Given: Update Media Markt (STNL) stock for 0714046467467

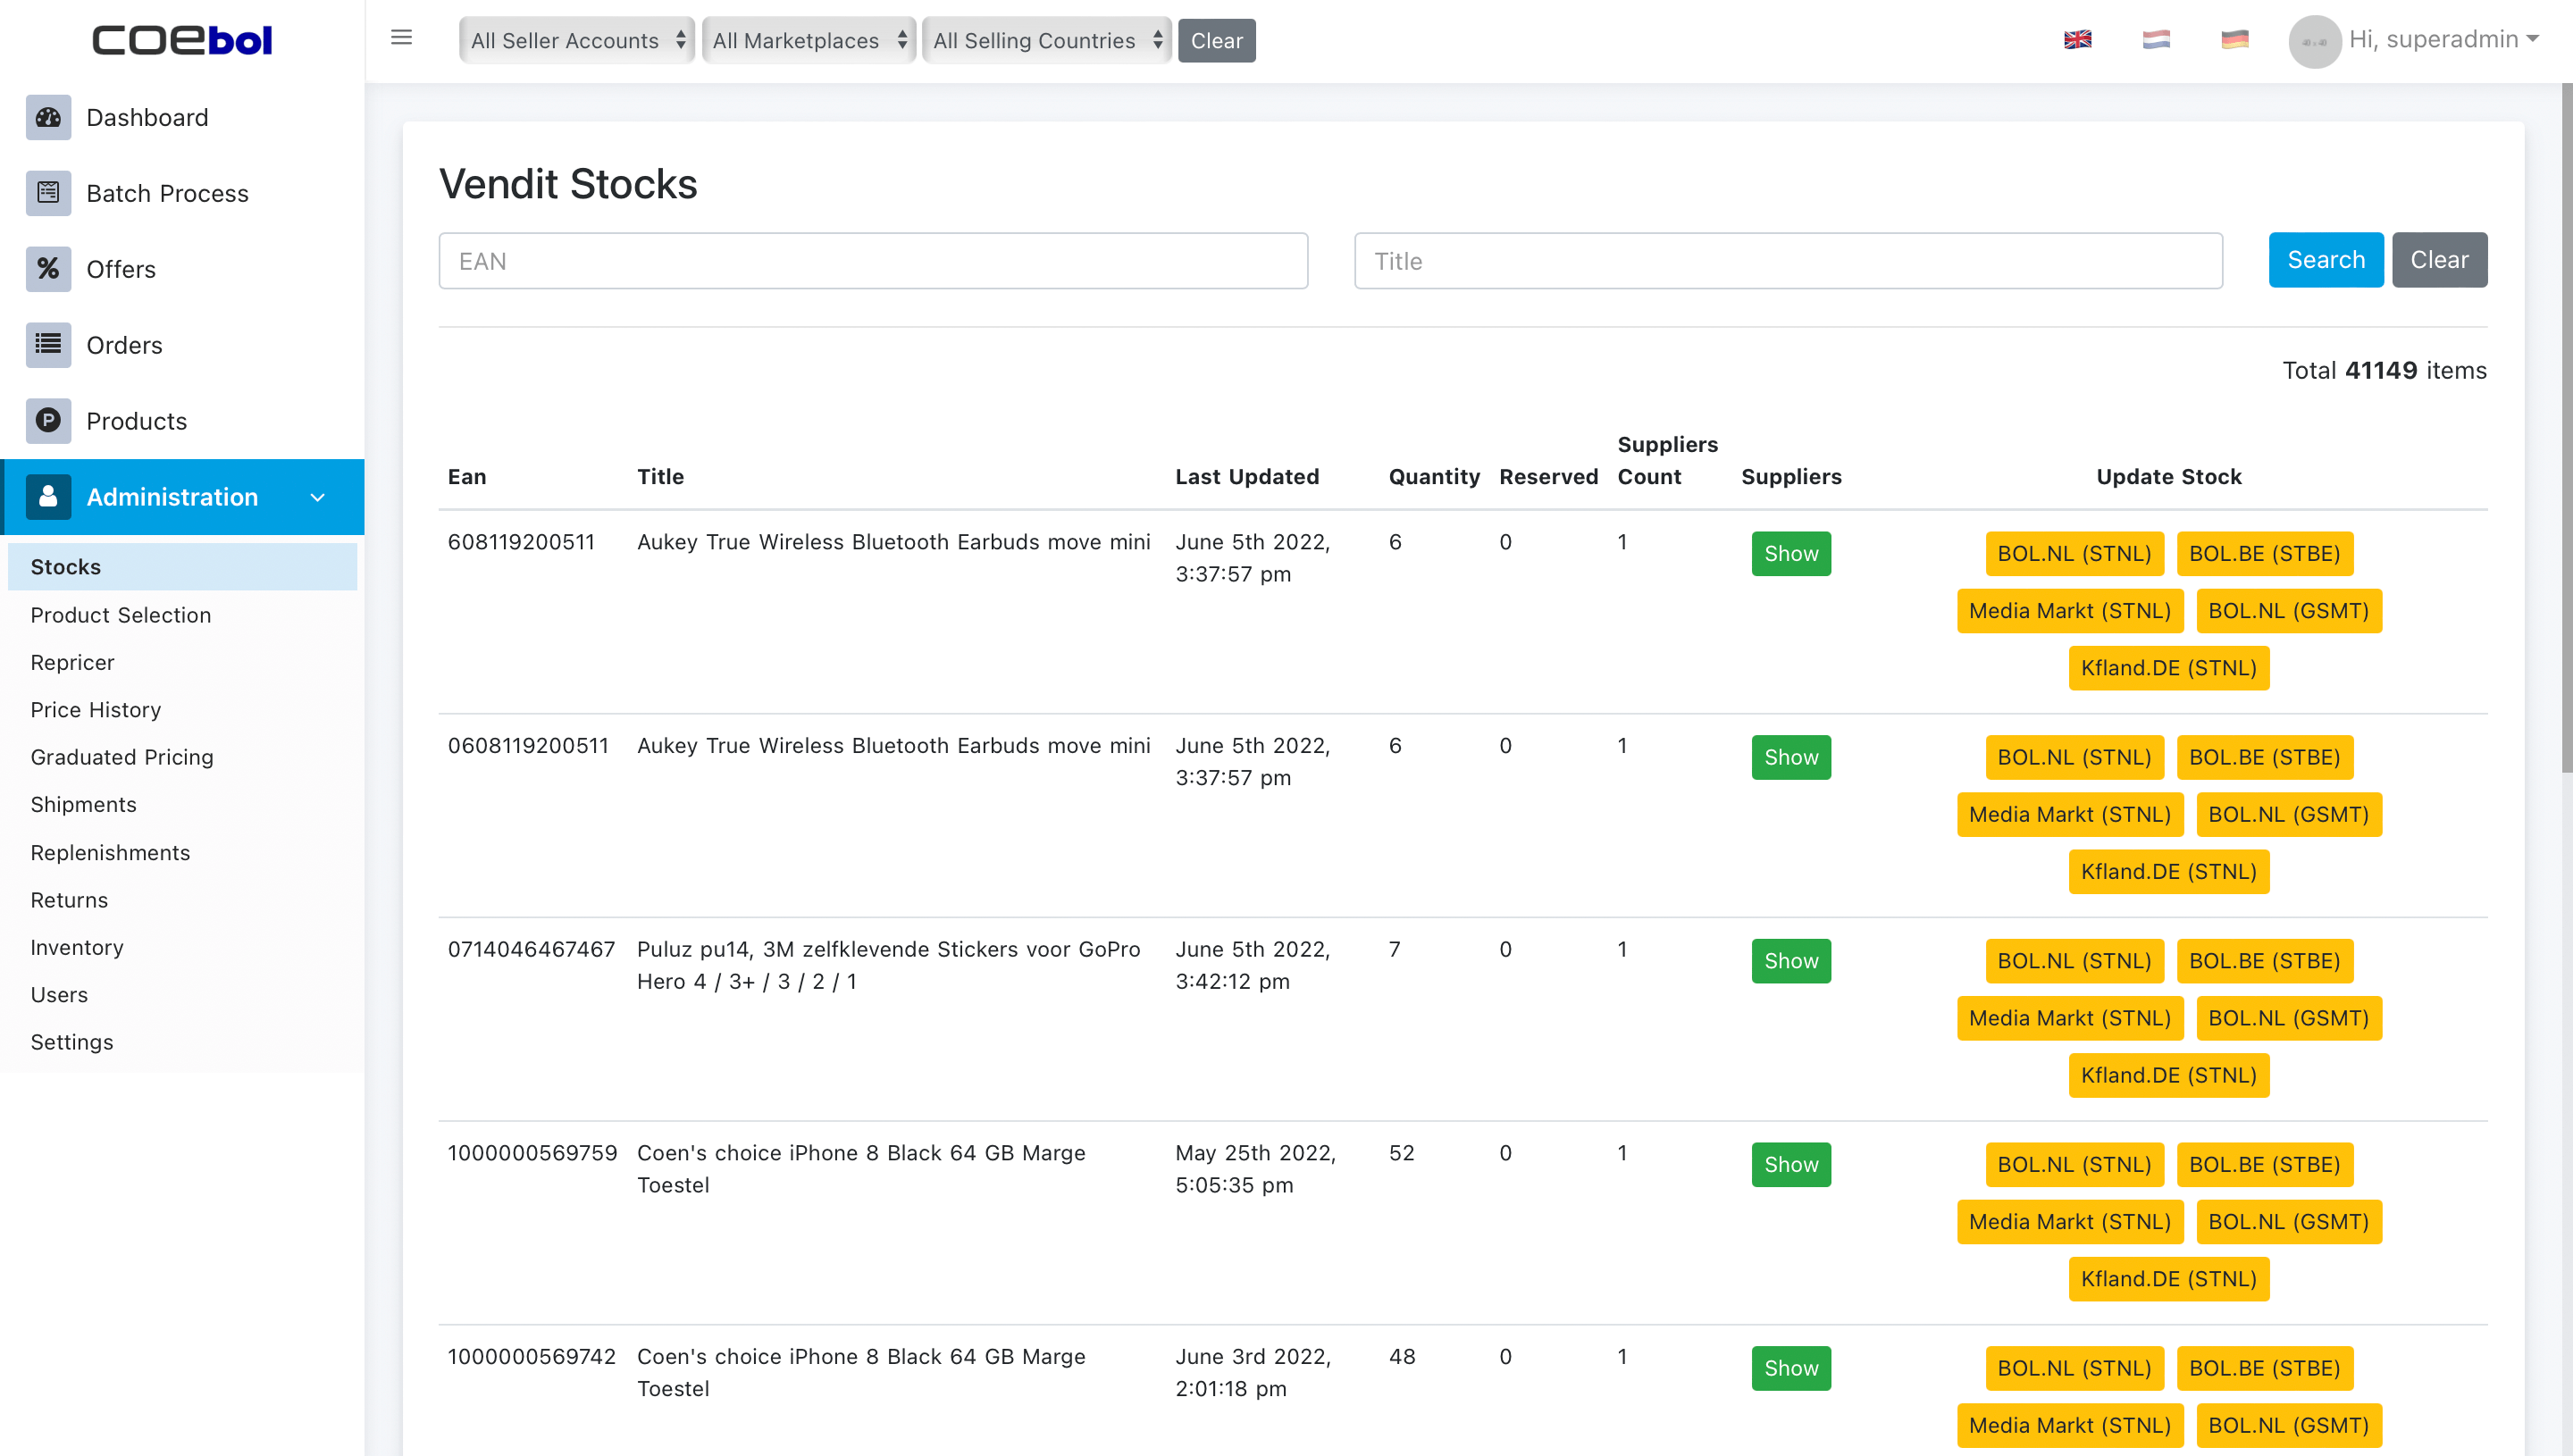Looking at the screenshot, I should (x=2070, y=1018).
